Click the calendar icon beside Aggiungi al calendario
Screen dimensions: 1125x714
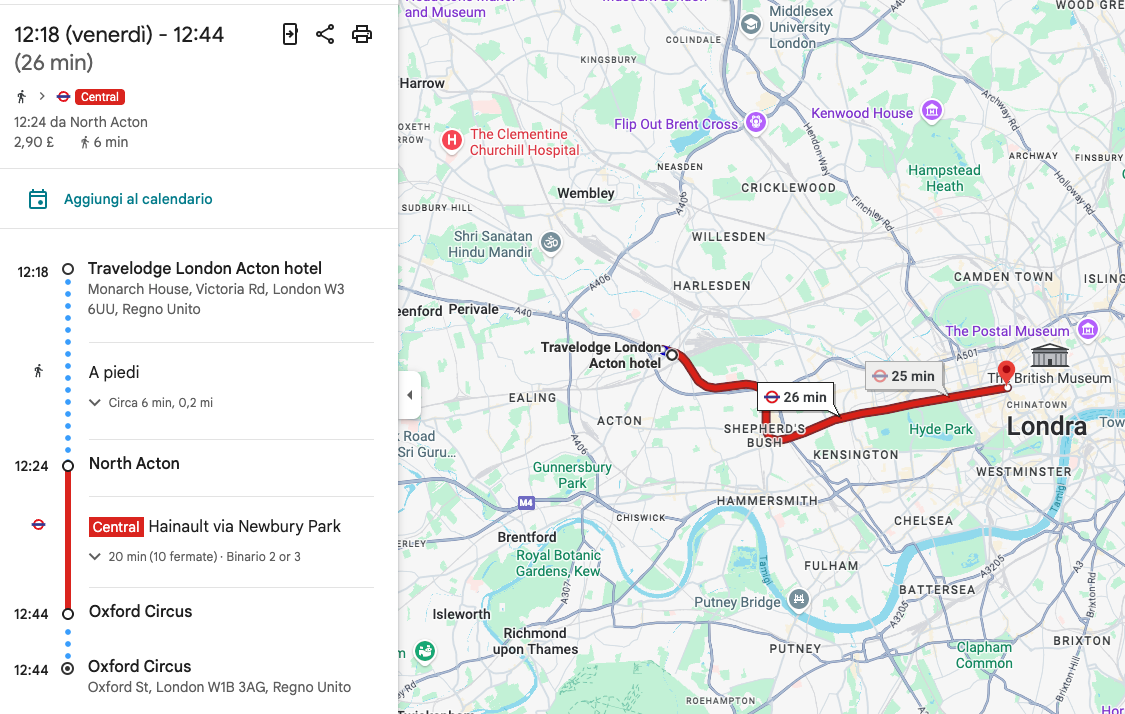tap(38, 199)
